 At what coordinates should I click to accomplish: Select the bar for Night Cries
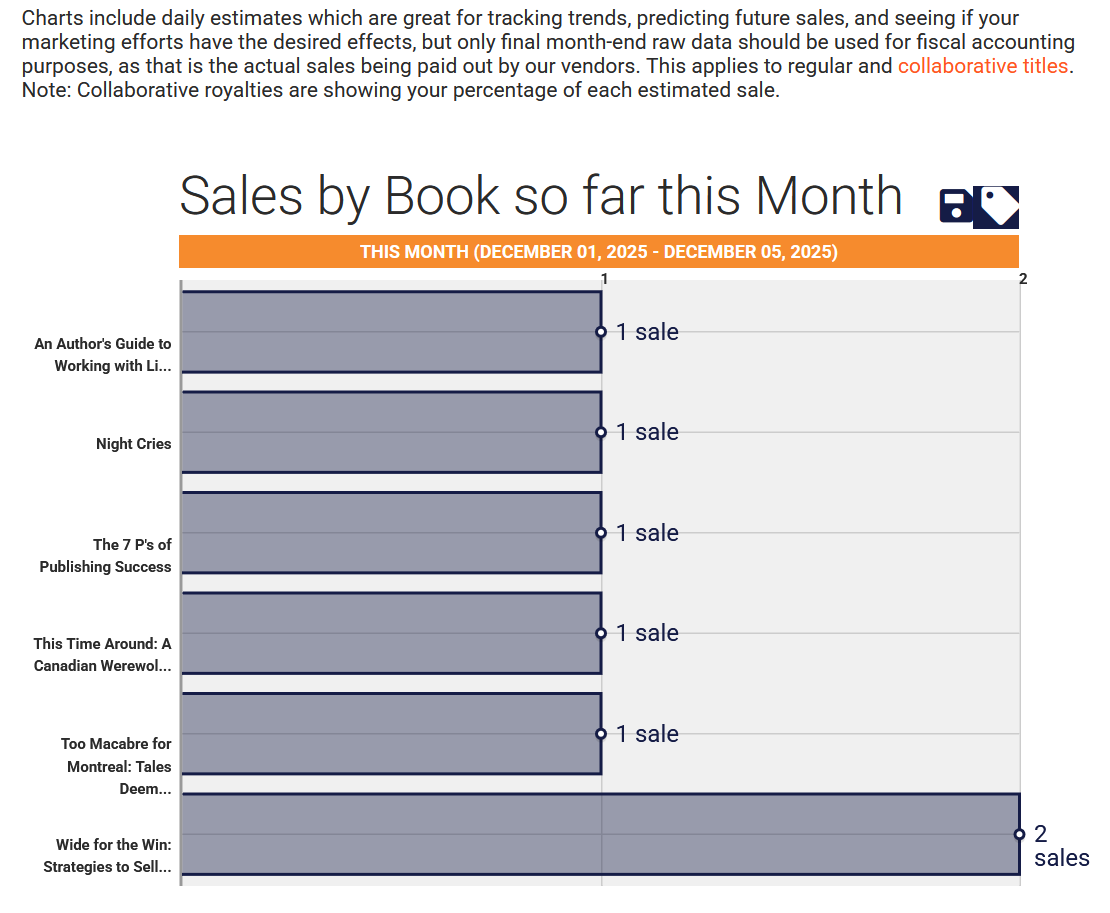click(x=390, y=432)
